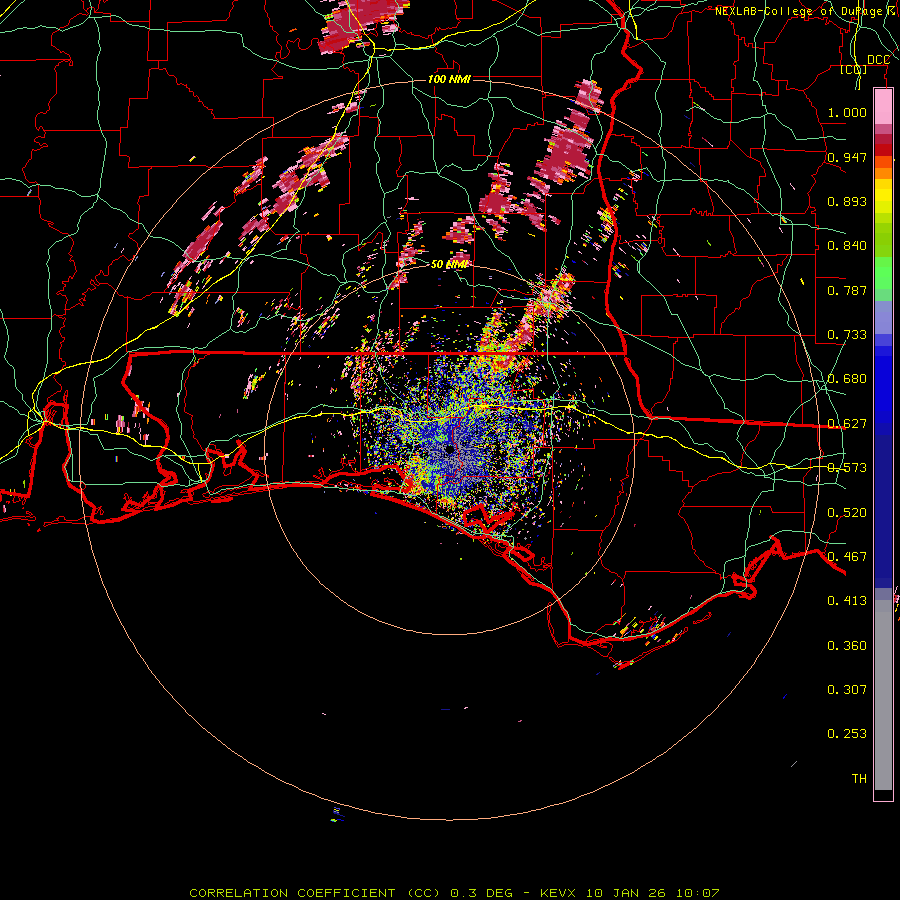Select the 0.520 scale value
Viewport: 900px width, 900px height.
coord(847,513)
